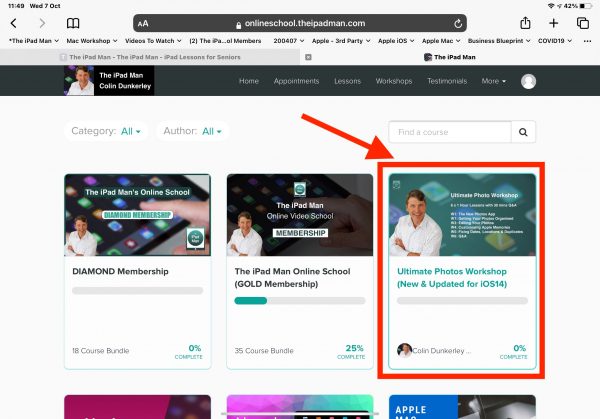Click the 35 Course Bundle text
The height and width of the screenshot is (419, 600).
264,351
